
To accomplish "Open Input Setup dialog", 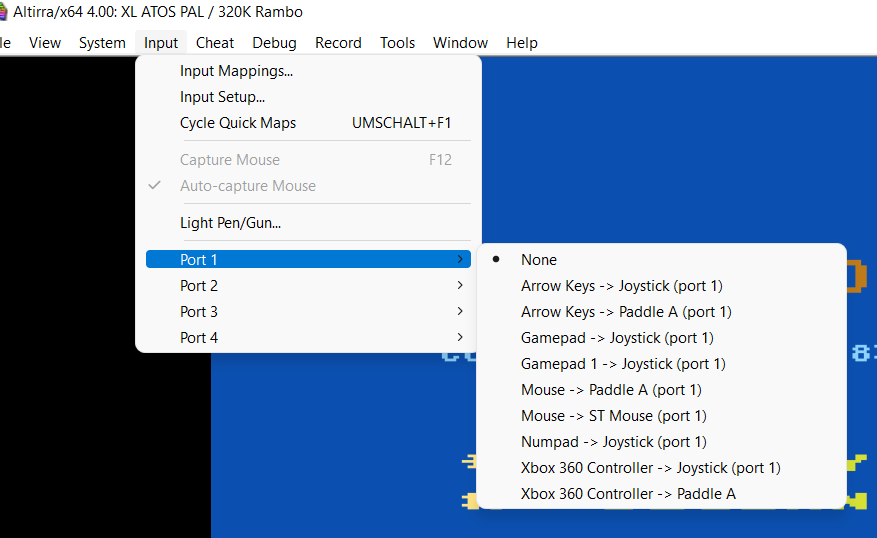I will tap(222, 97).
